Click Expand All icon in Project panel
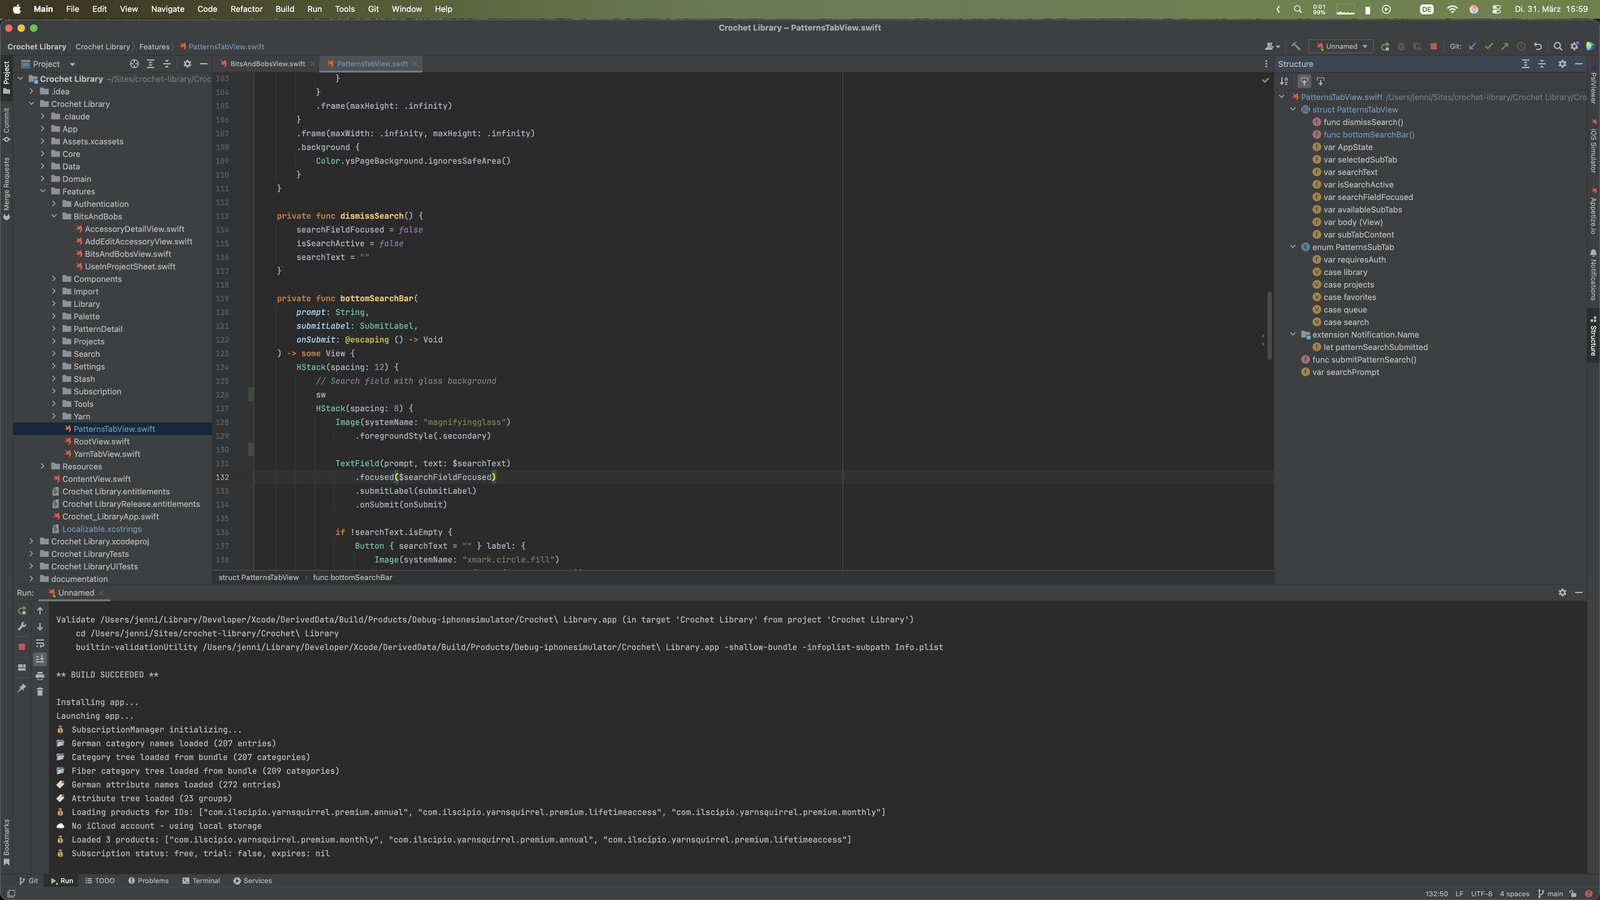 tap(151, 64)
